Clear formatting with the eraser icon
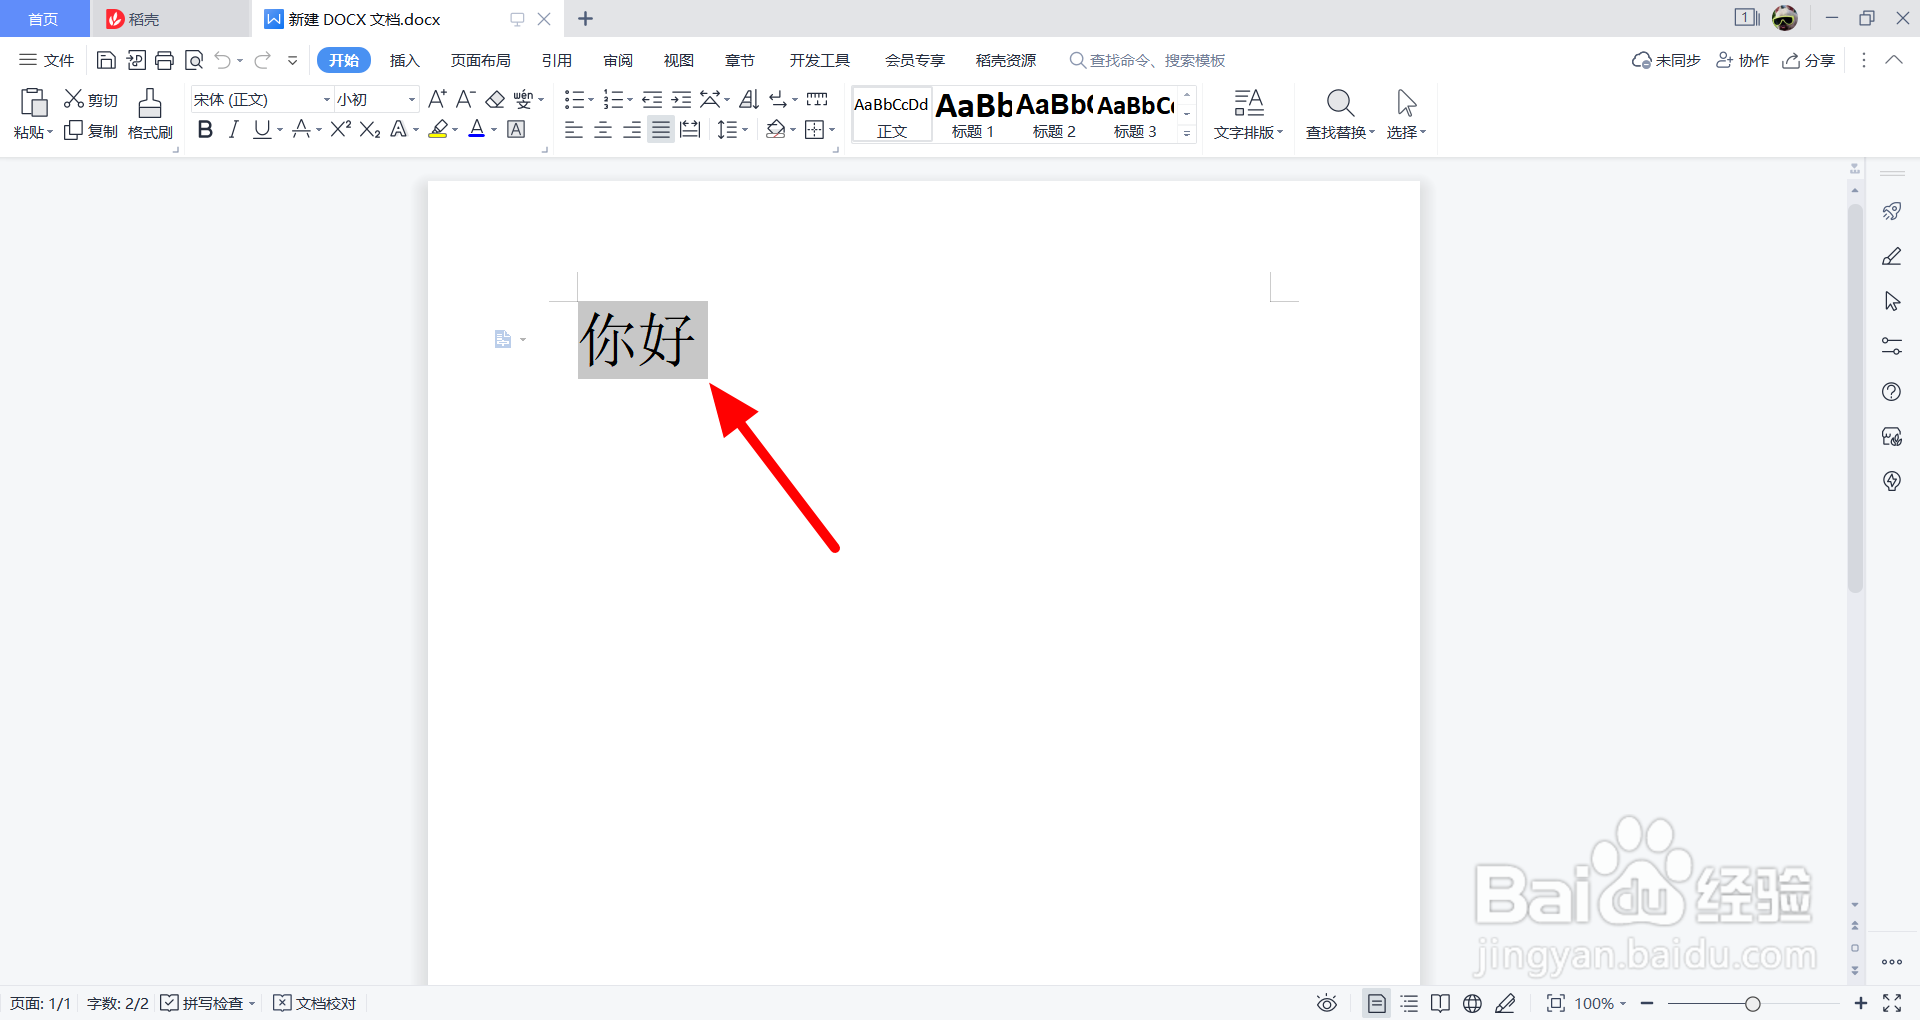 click(x=495, y=99)
